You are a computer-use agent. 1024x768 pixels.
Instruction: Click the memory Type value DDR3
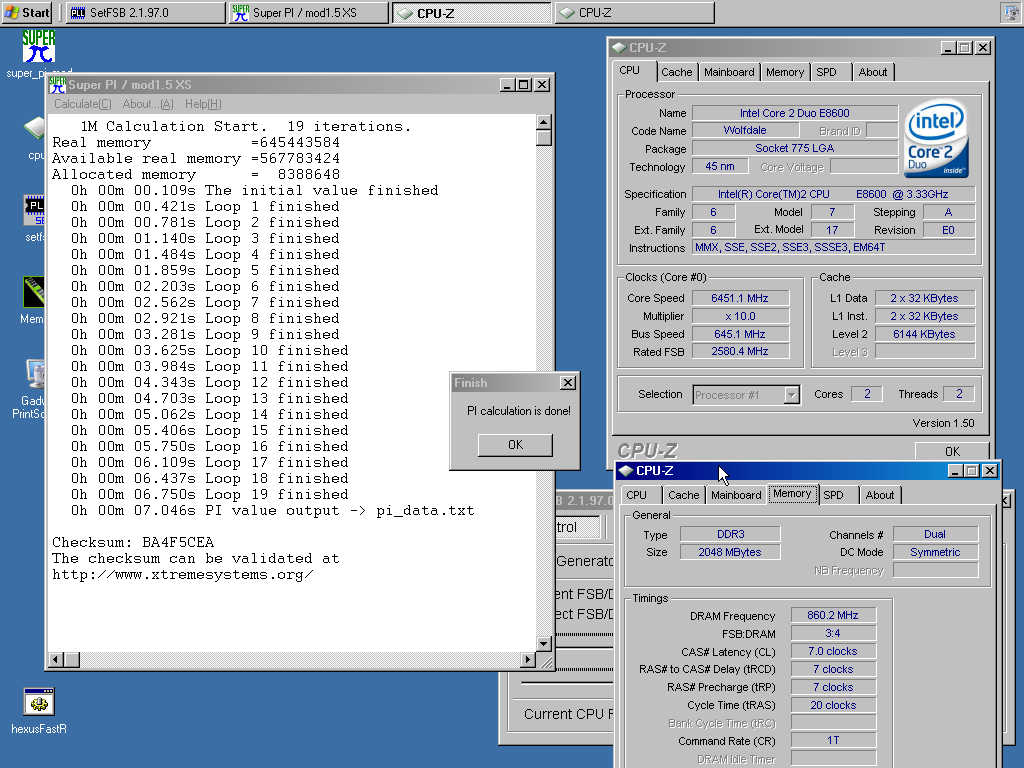730,534
